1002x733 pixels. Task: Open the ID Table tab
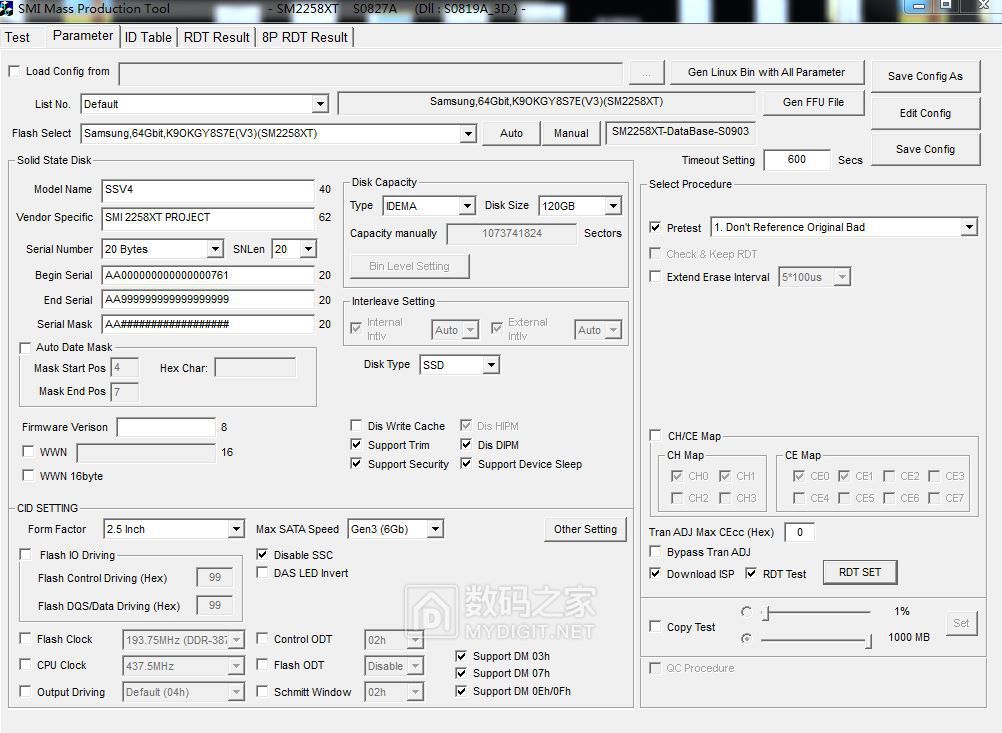click(x=148, y=37)
